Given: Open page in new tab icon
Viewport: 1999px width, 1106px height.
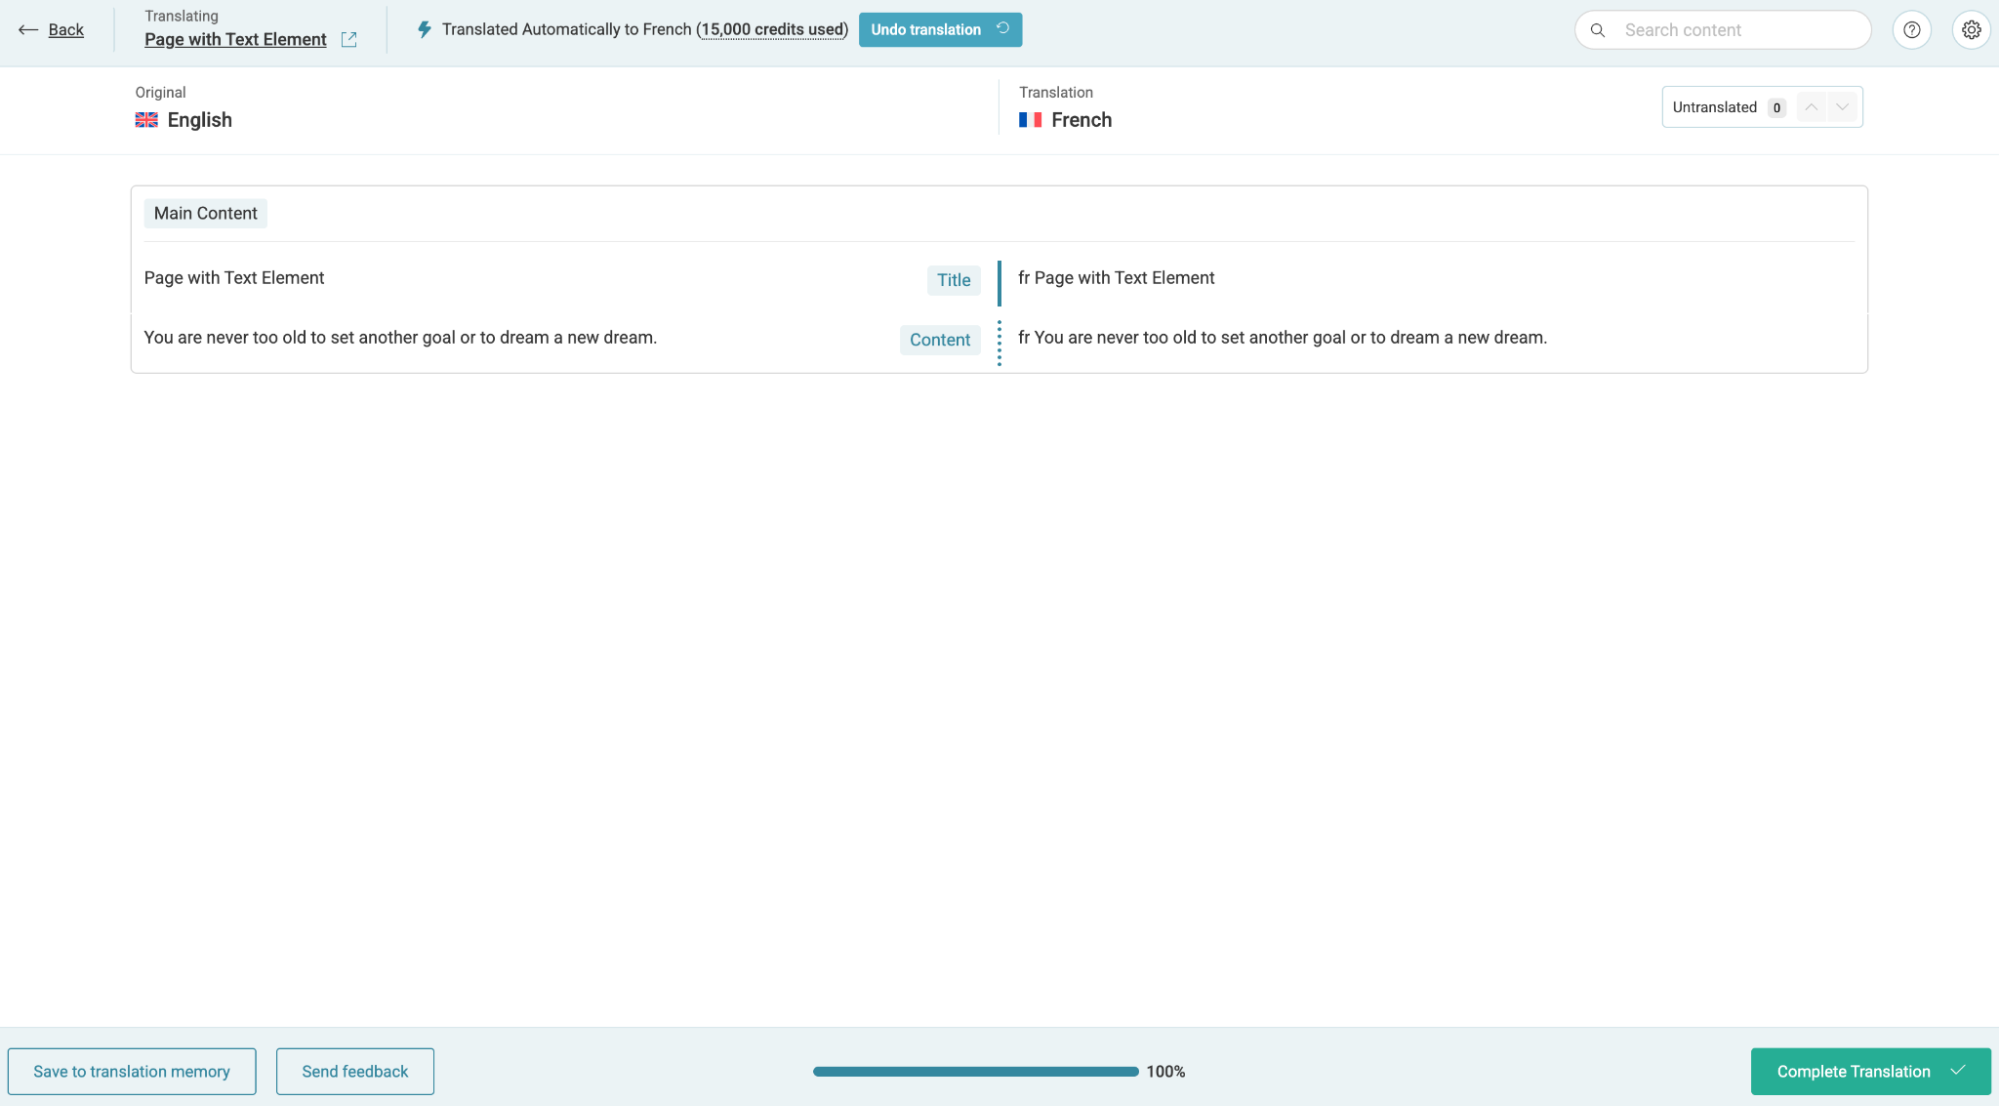Looking at the screenshot, I should 349,39.
